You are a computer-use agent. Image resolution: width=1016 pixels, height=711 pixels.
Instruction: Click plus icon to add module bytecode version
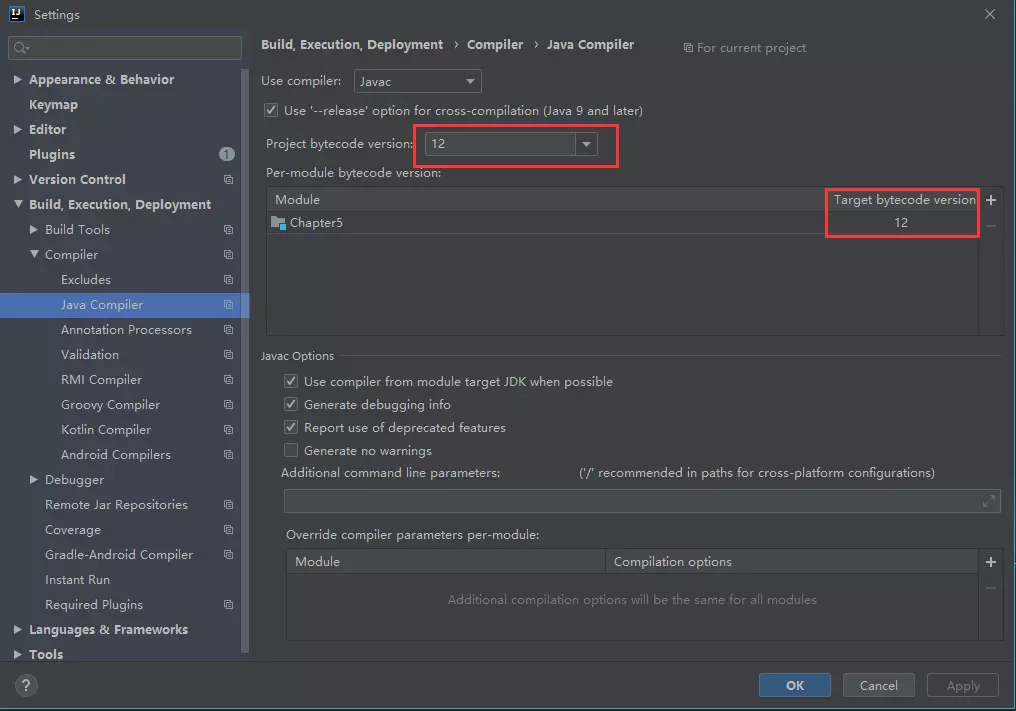coord(991,200)
